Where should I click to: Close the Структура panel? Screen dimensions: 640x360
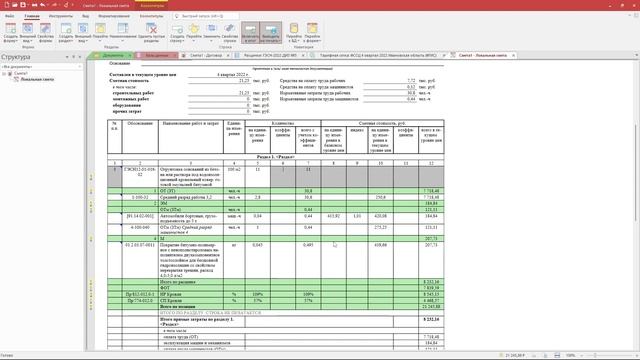[80, 57]
